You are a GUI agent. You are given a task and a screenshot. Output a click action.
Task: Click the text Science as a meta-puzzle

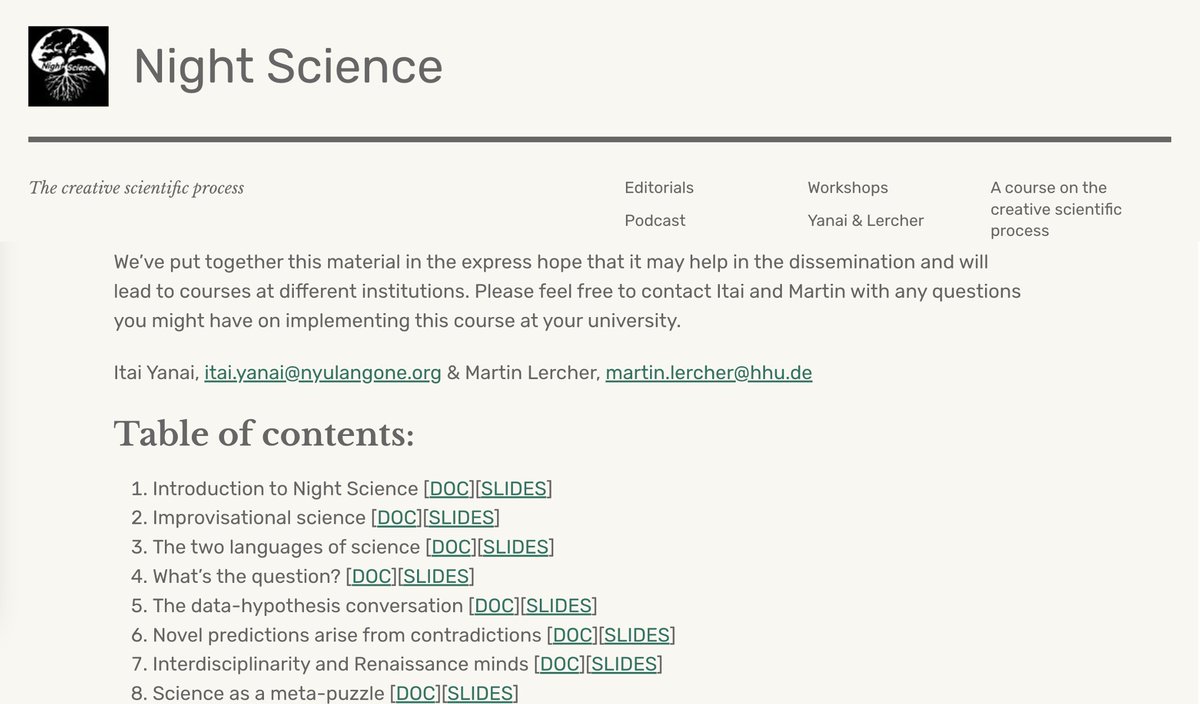tap(268, 693)
